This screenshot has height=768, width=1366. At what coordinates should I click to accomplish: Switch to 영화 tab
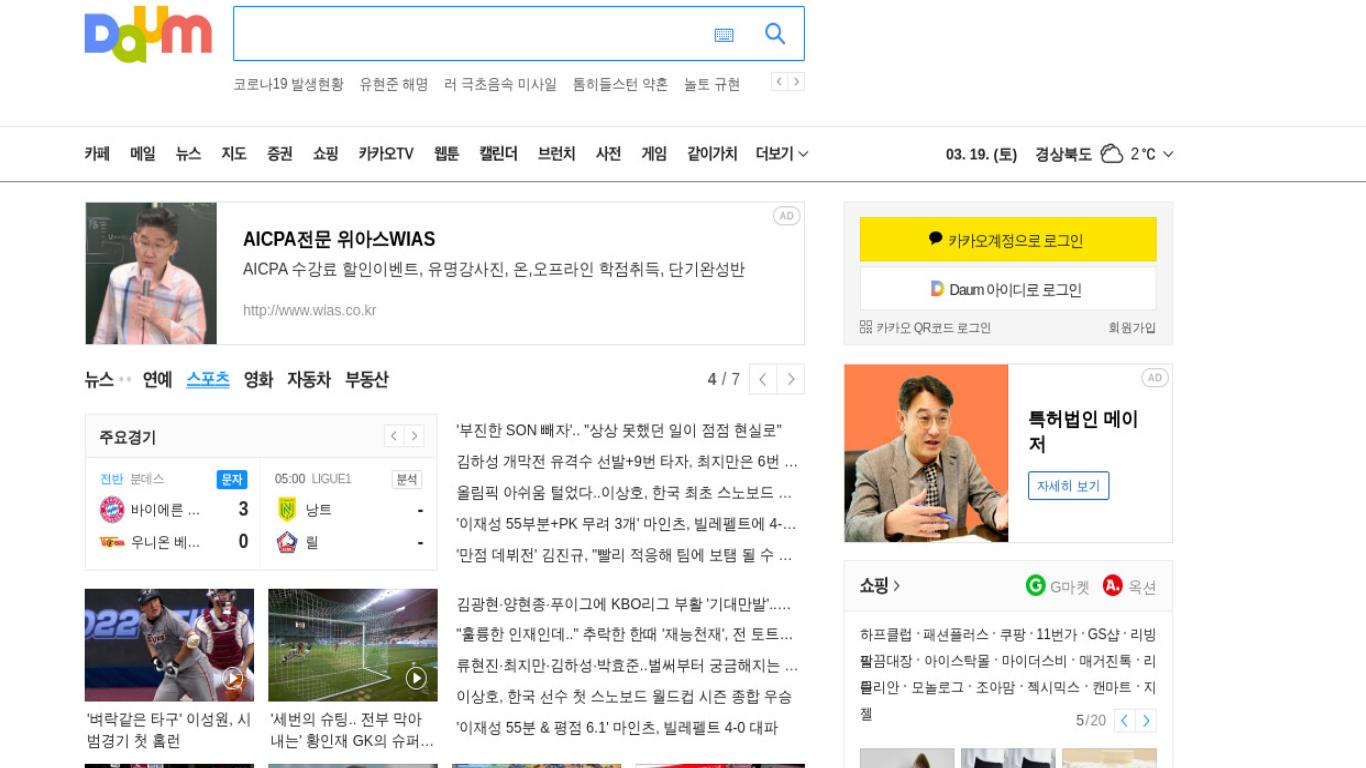(x=258, y=380)
